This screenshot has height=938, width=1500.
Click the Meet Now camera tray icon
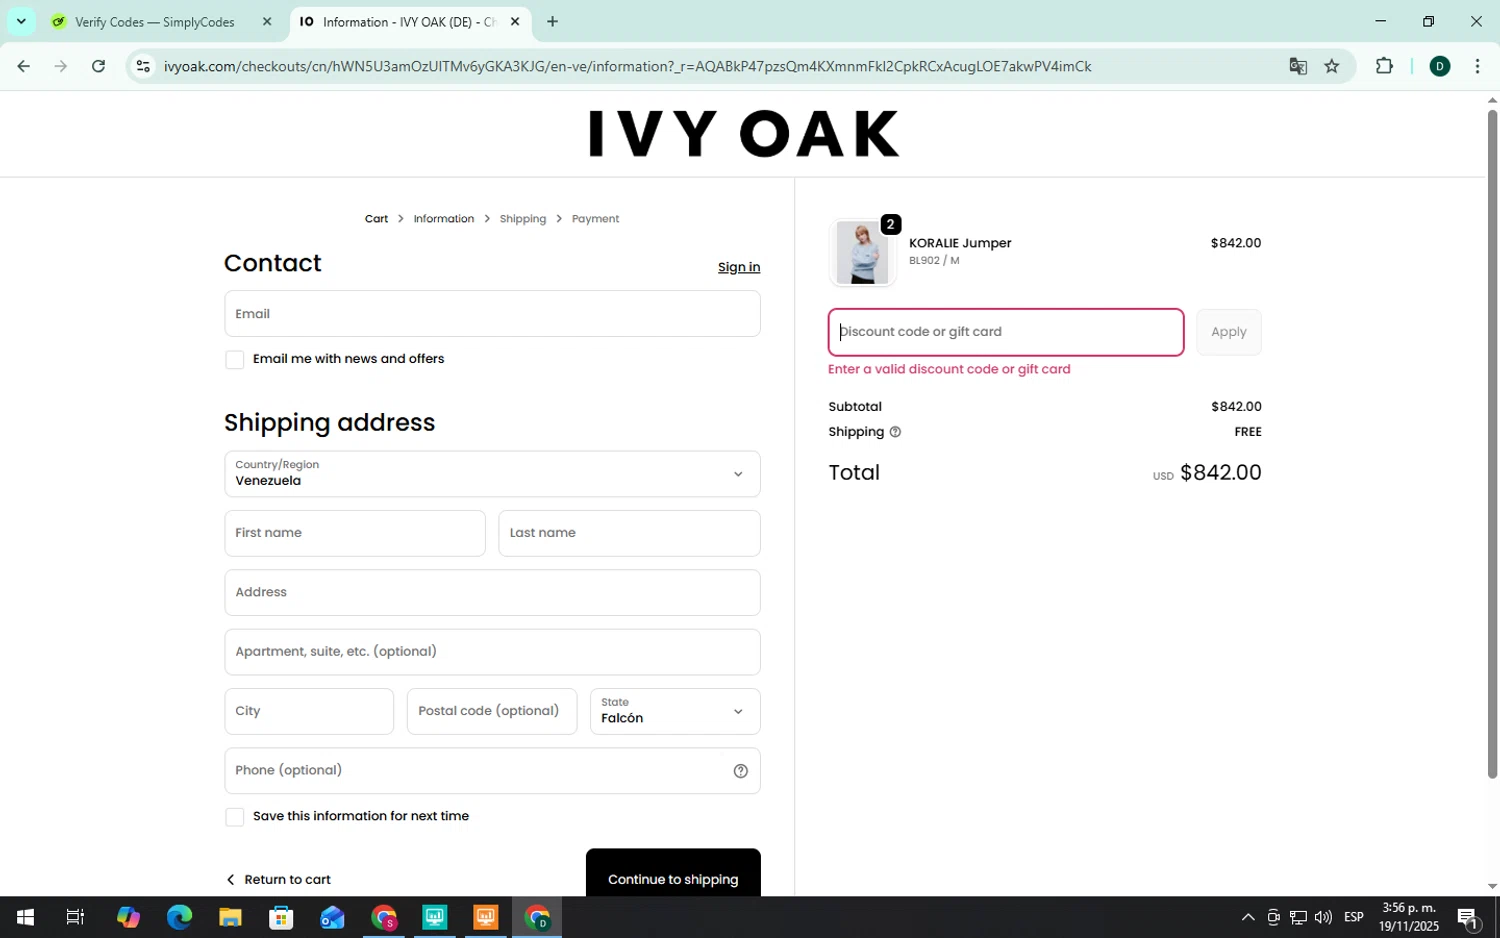(1273, 917)
